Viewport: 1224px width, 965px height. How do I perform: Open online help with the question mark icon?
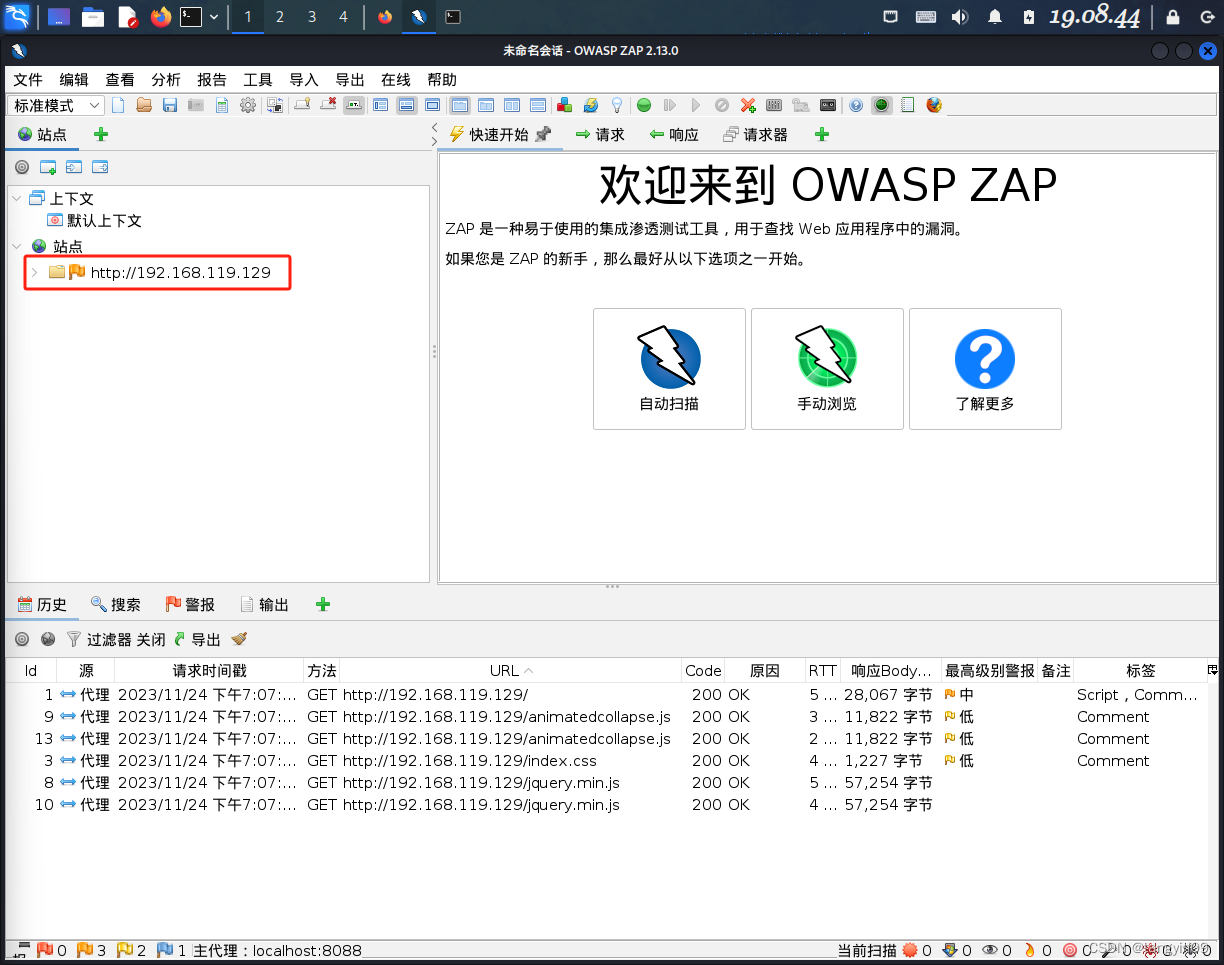855,105
